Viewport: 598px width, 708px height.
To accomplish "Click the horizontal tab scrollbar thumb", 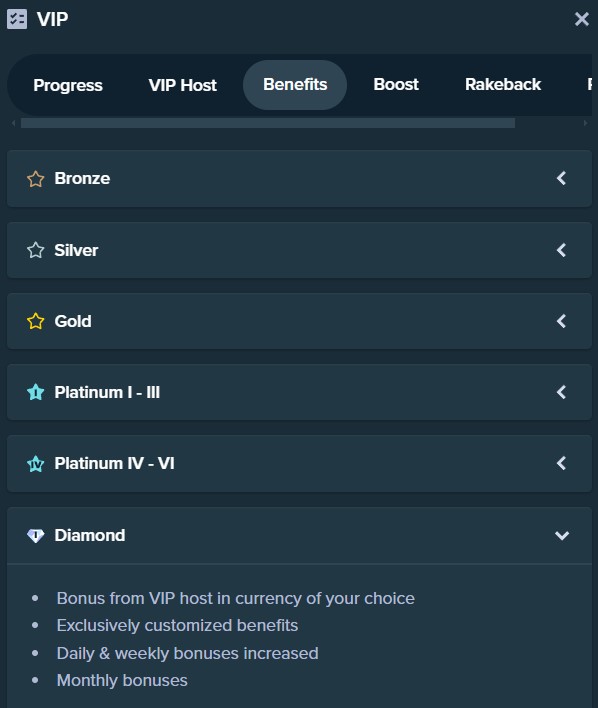I will 268,123.
